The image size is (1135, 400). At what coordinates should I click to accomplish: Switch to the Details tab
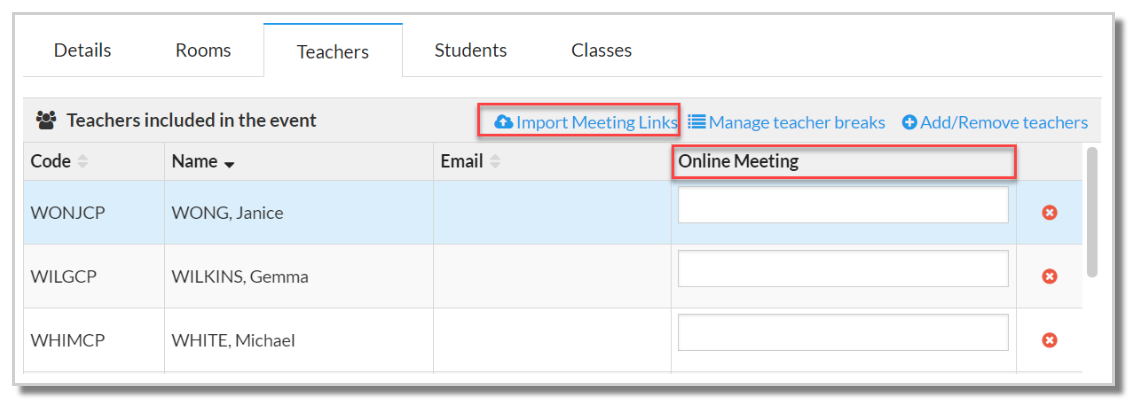(83, 50)
